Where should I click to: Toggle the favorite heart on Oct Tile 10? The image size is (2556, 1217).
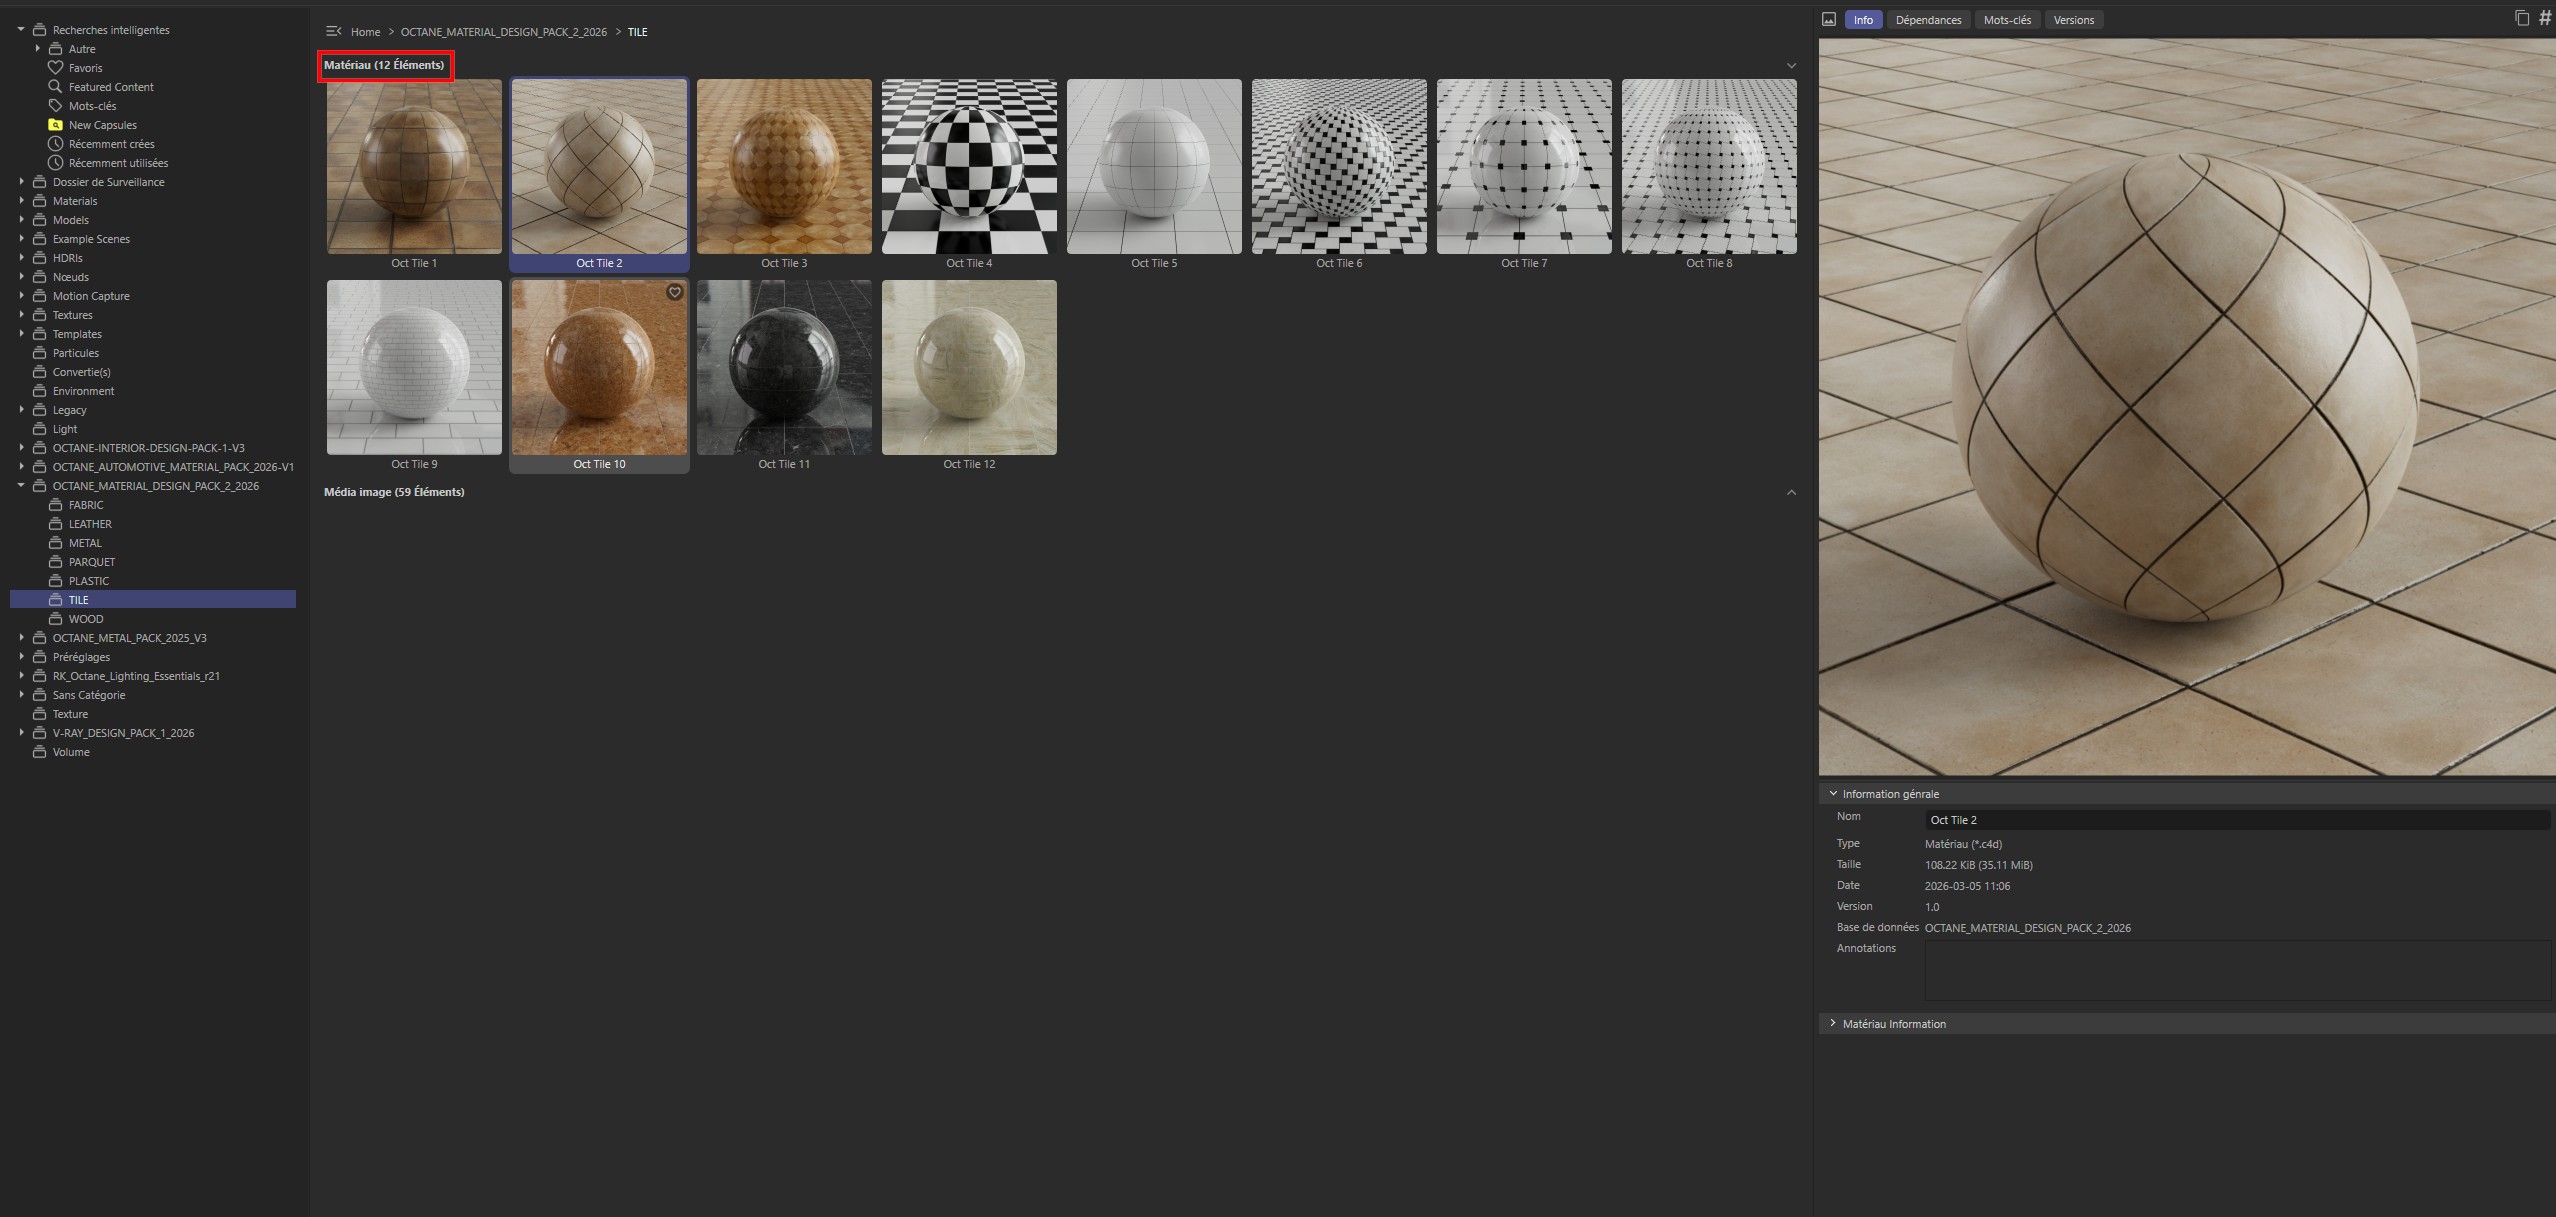(674, 292)
